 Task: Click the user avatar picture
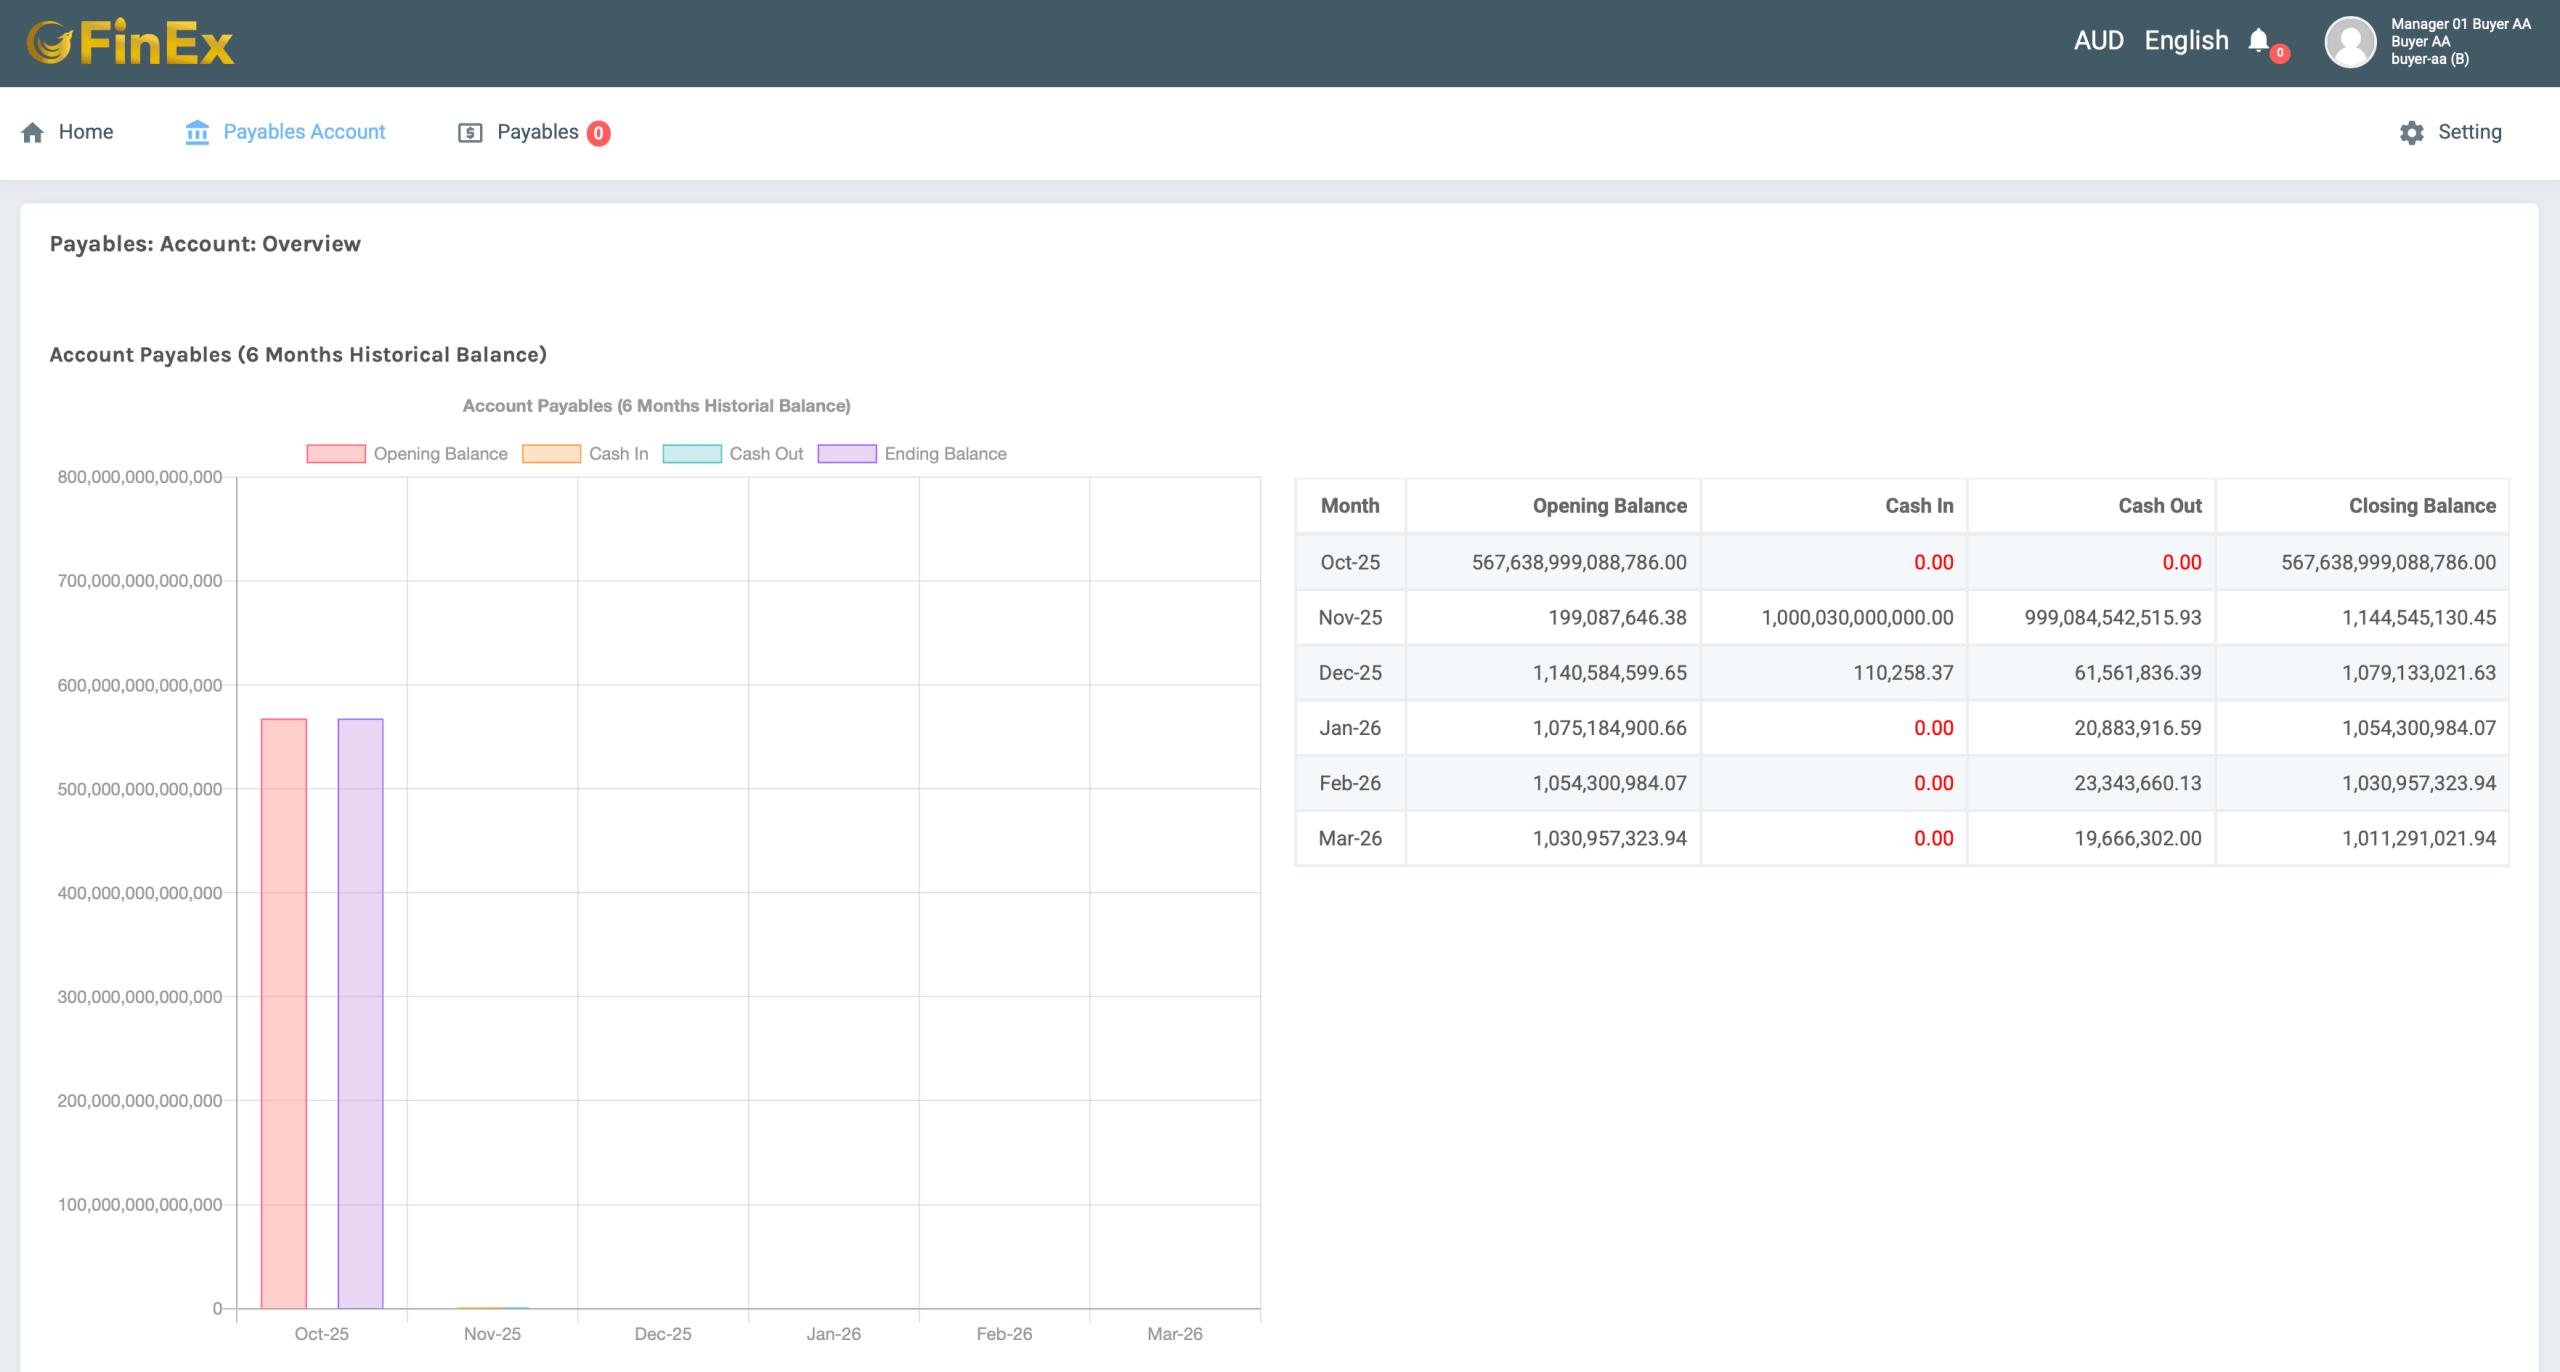coord(2349,42)
